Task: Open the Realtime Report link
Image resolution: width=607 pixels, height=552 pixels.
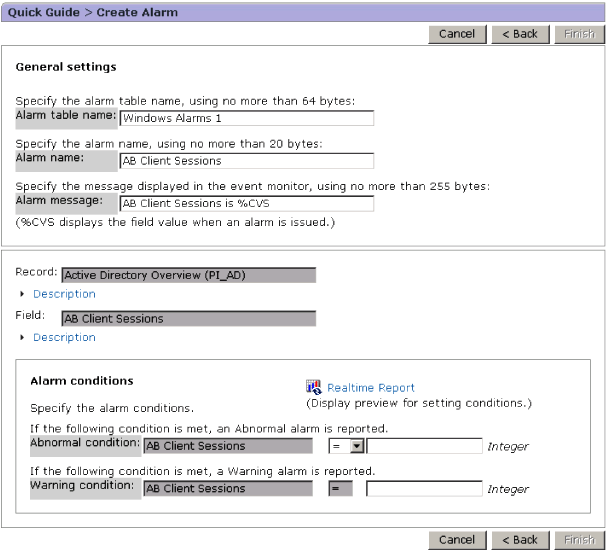Action: pos(370,387)
